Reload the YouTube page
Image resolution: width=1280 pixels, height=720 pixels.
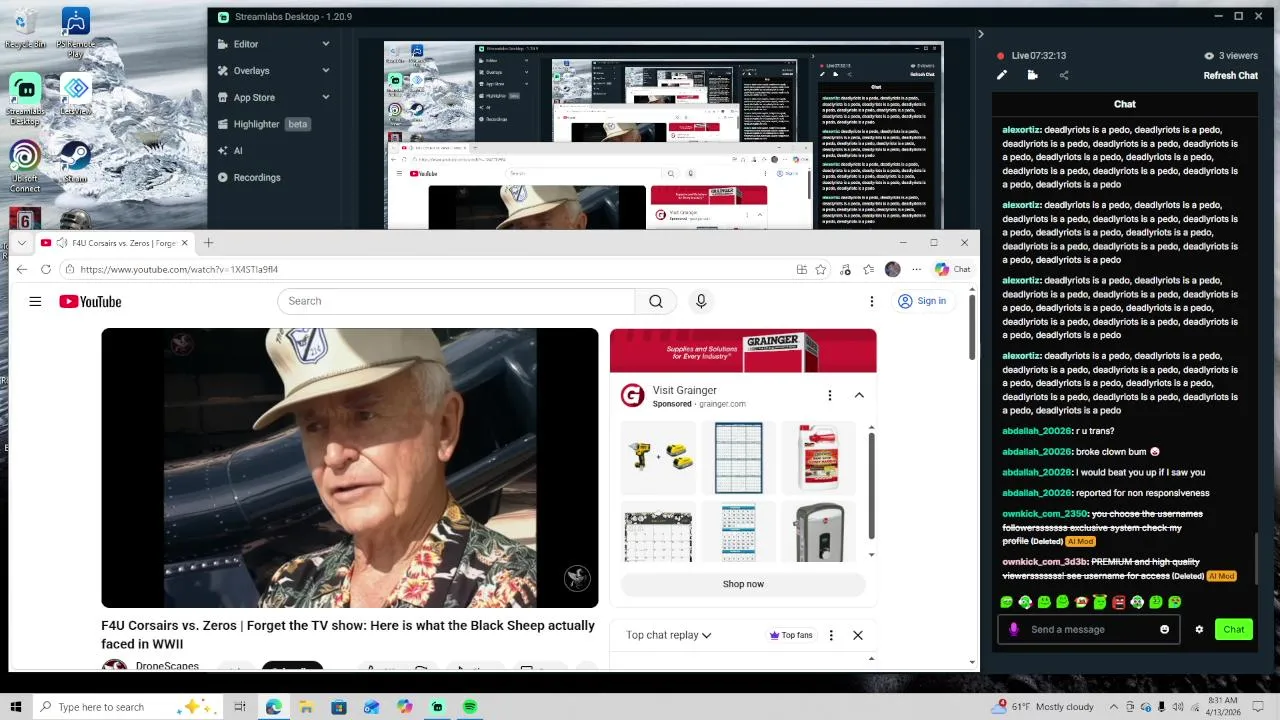pyautogui.click(x=46, y=269)
